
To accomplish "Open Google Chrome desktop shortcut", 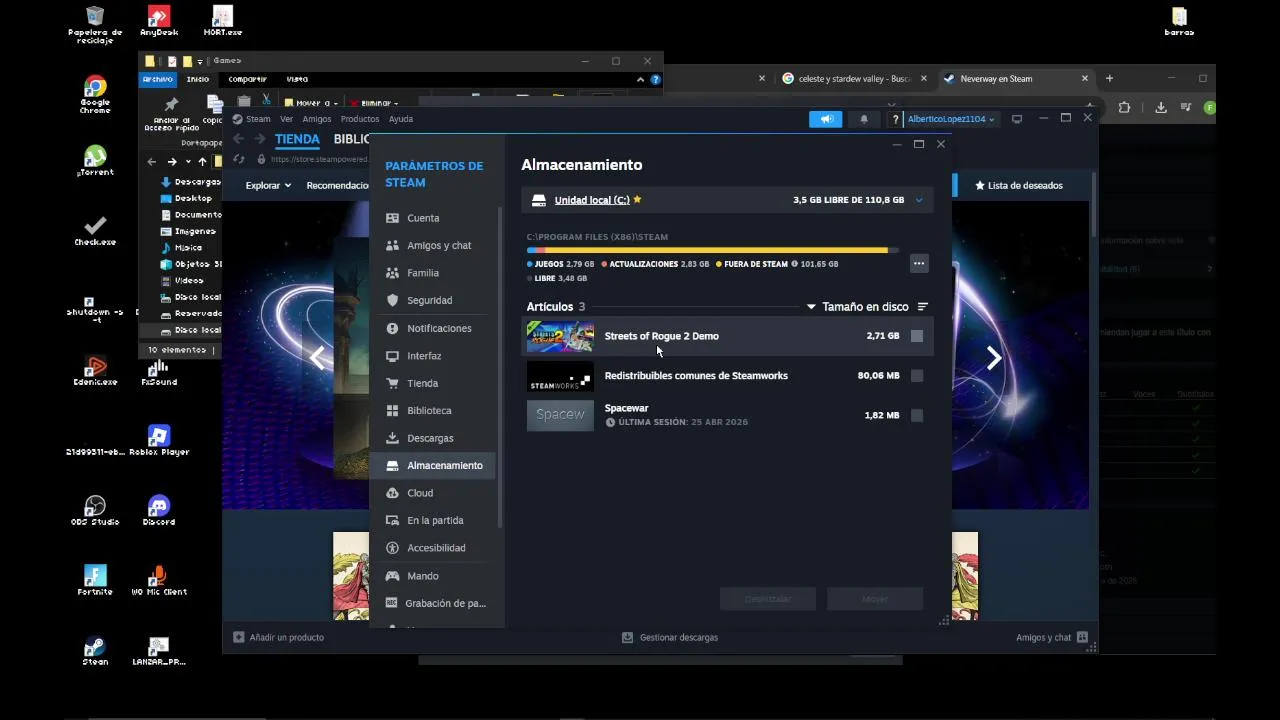I will pyautogui.click(x=95, y=95).
